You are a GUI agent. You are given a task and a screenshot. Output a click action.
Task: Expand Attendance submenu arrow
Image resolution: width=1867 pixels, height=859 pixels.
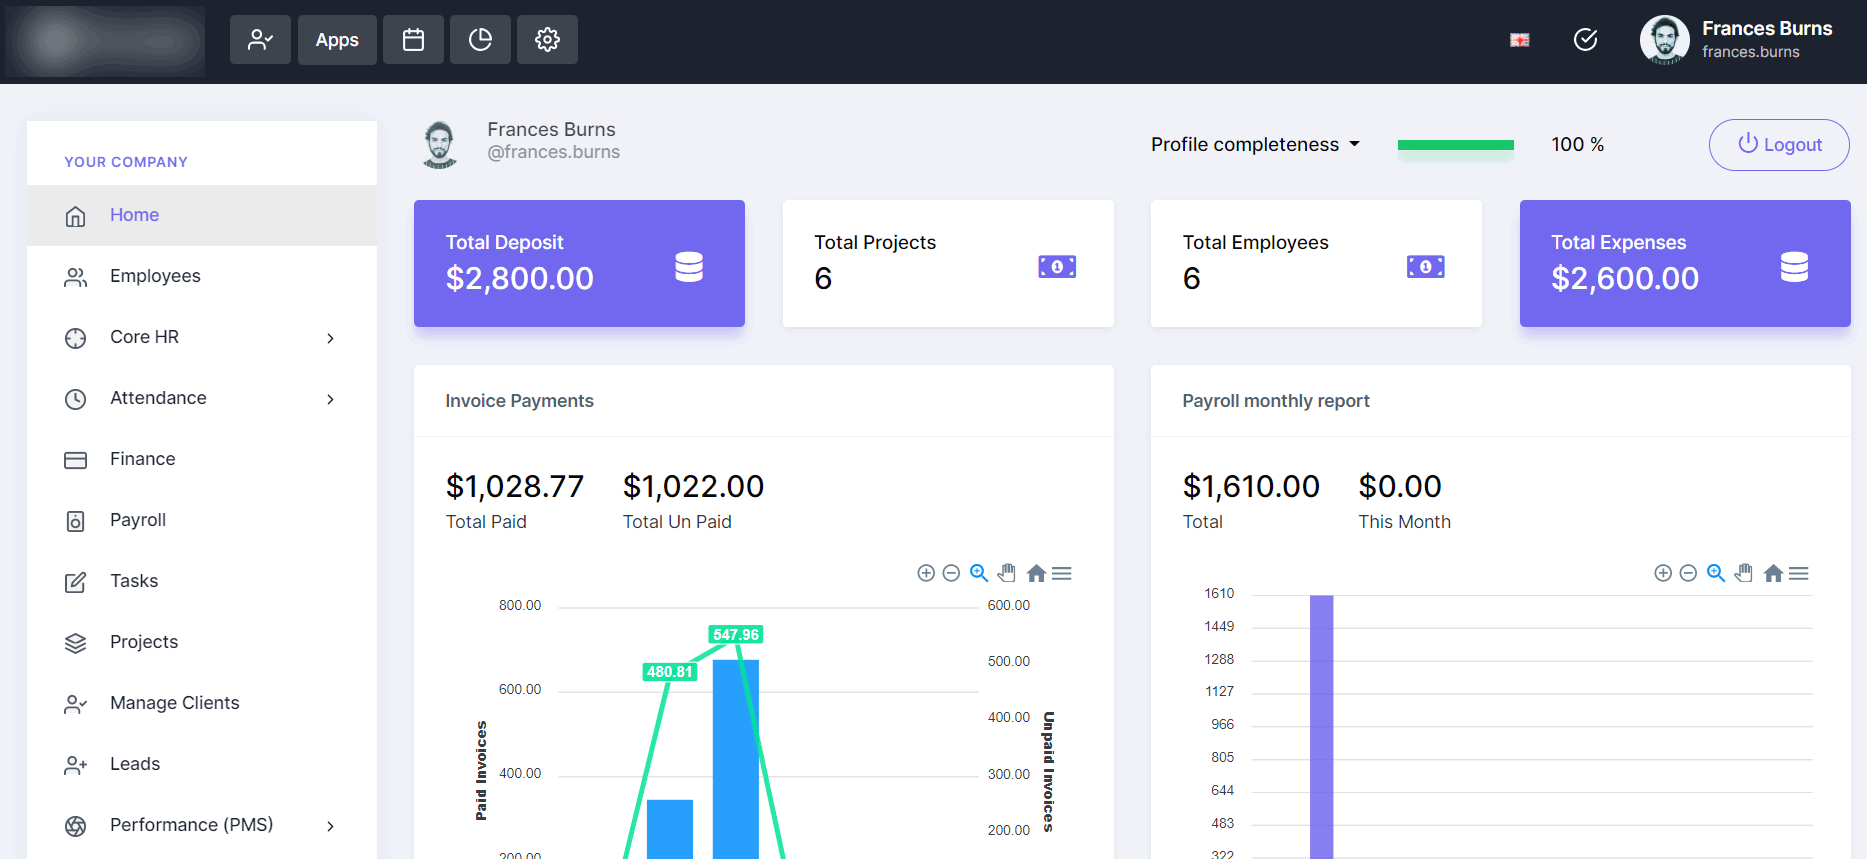pos(330,399)
